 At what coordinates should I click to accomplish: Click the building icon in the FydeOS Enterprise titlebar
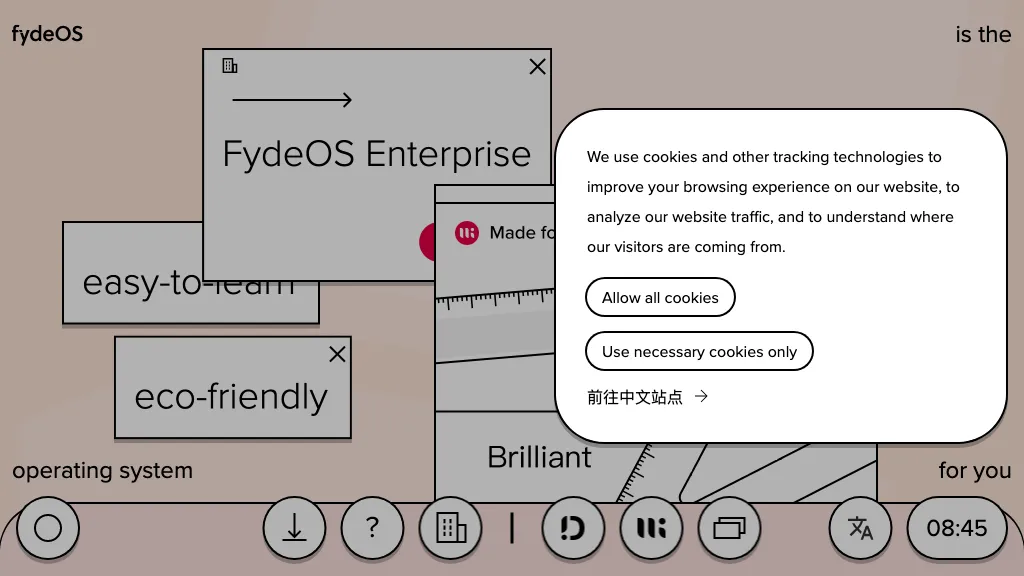tap(229, 66)
